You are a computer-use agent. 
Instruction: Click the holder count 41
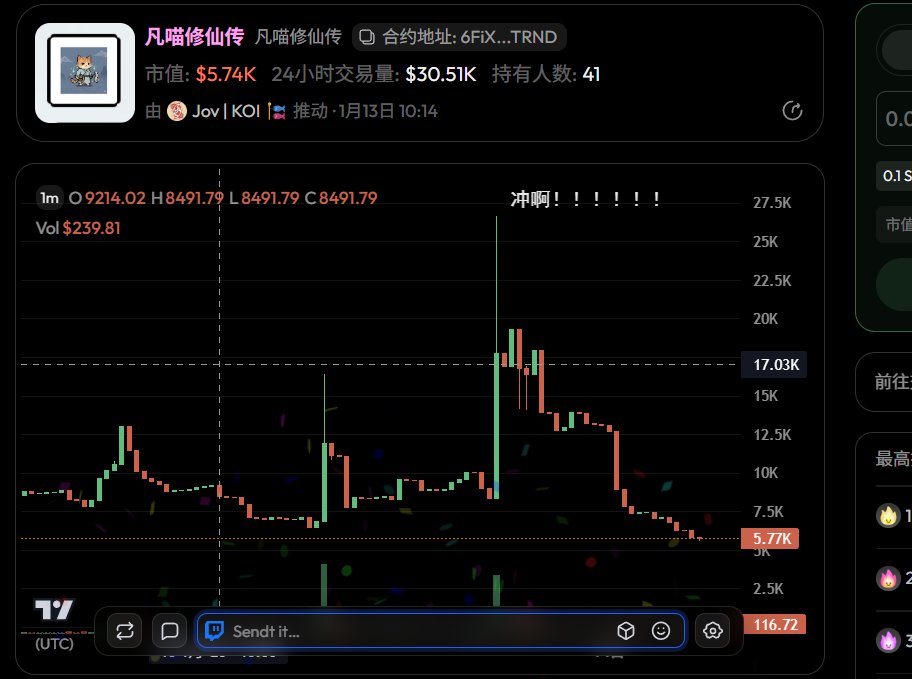591,74
